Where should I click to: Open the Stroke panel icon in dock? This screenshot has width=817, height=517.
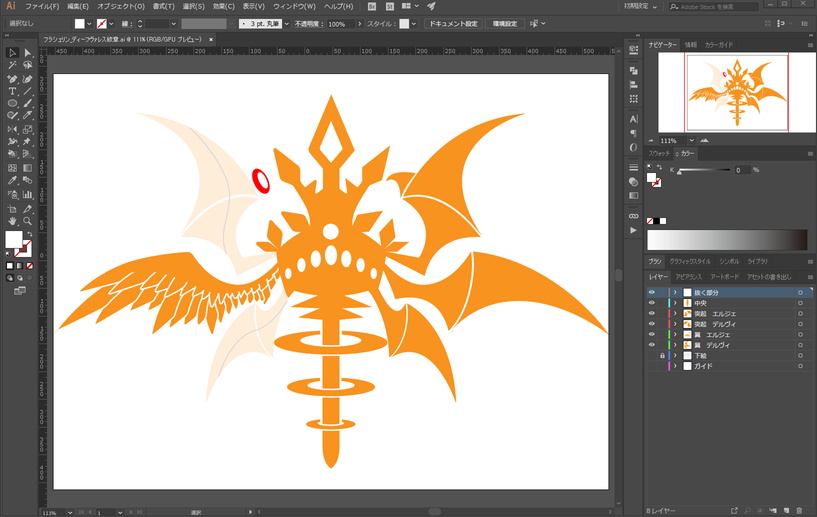634,167
